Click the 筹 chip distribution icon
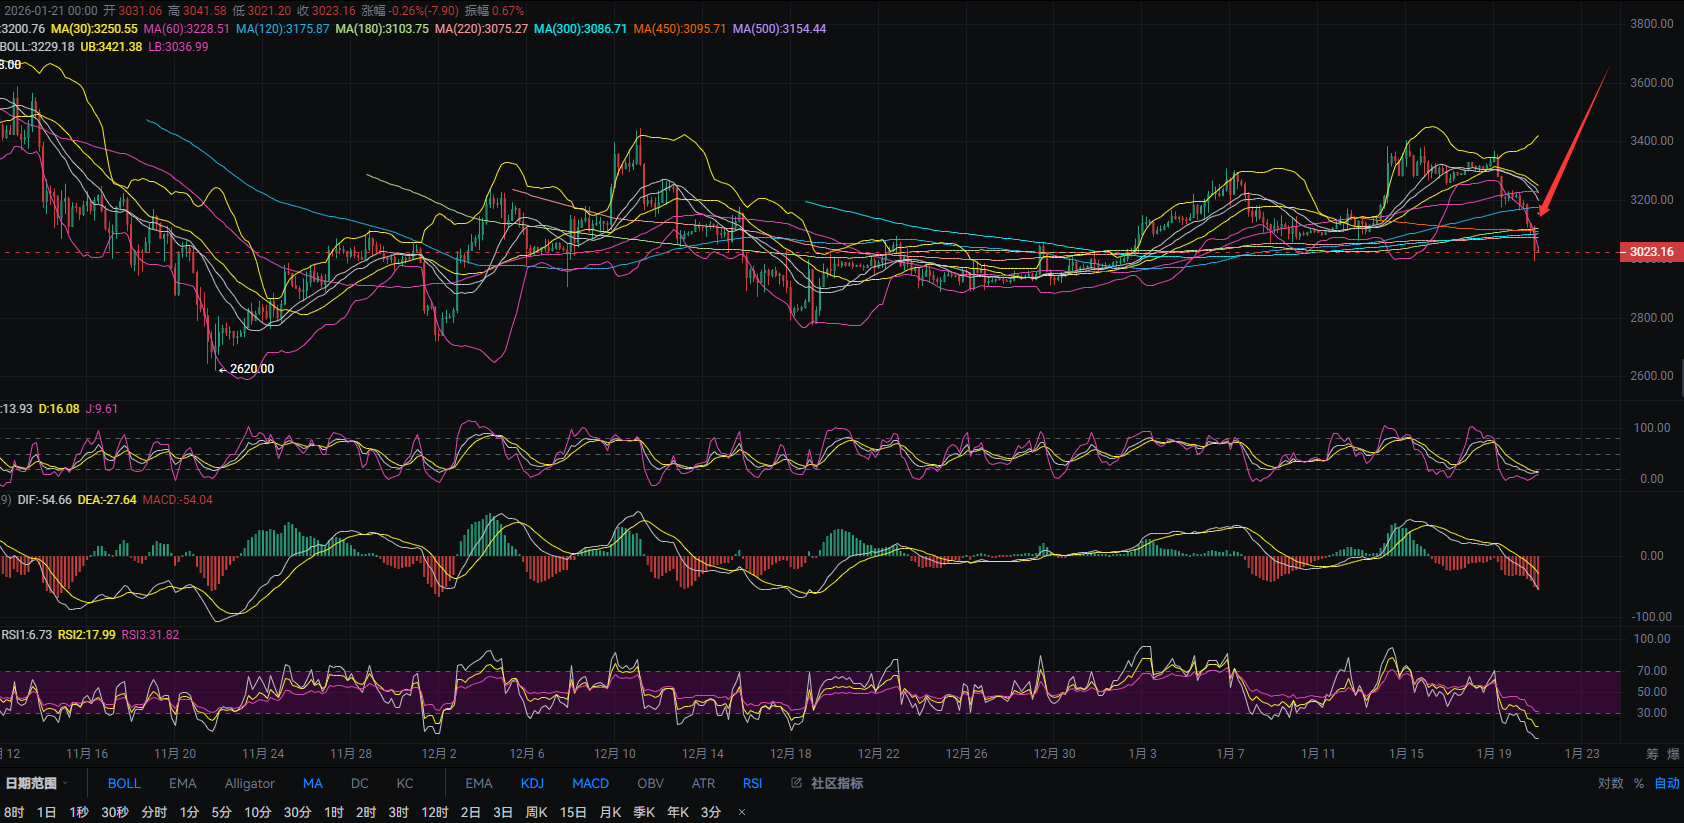 1652,754
